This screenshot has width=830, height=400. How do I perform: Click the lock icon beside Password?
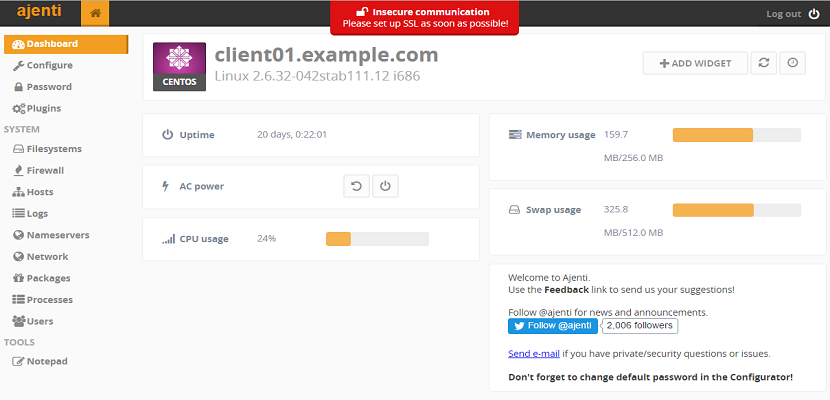tap(19, 87)
